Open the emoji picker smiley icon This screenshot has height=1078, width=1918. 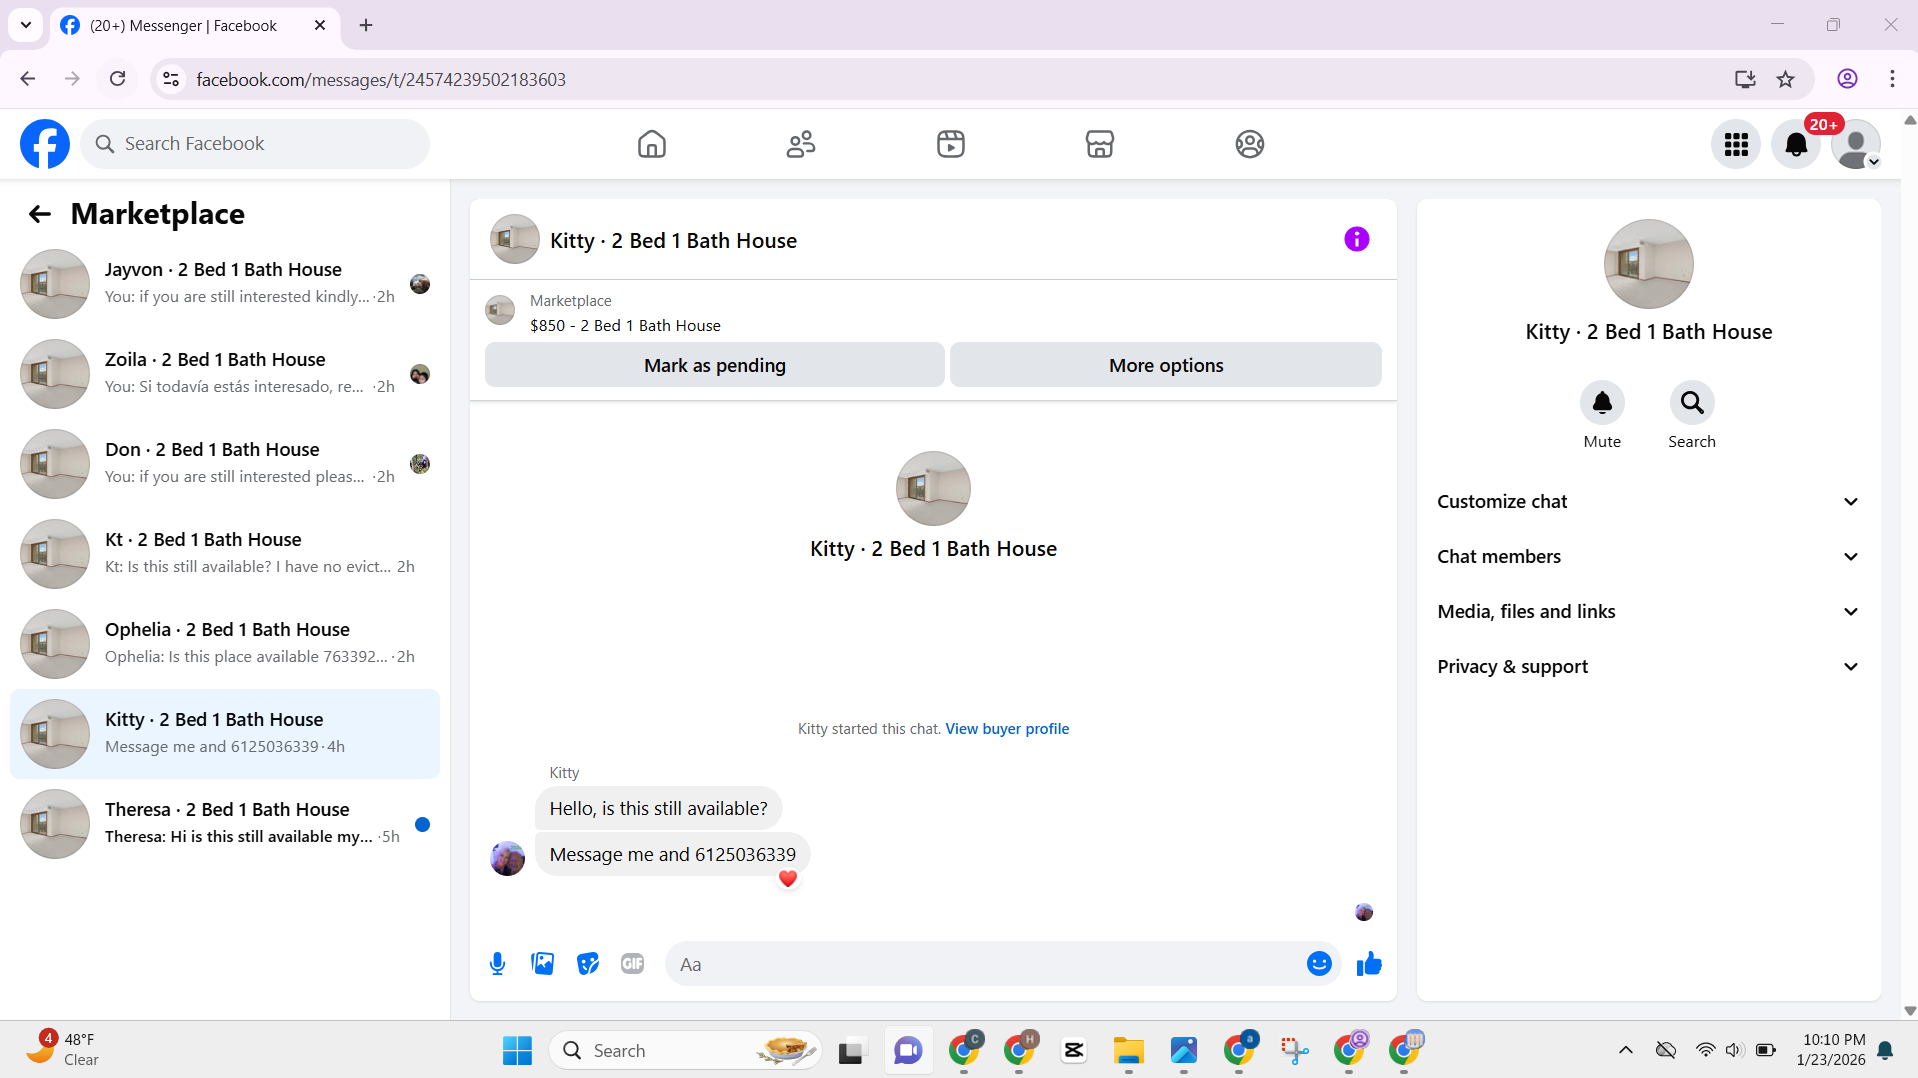(x=1319, y=964)
